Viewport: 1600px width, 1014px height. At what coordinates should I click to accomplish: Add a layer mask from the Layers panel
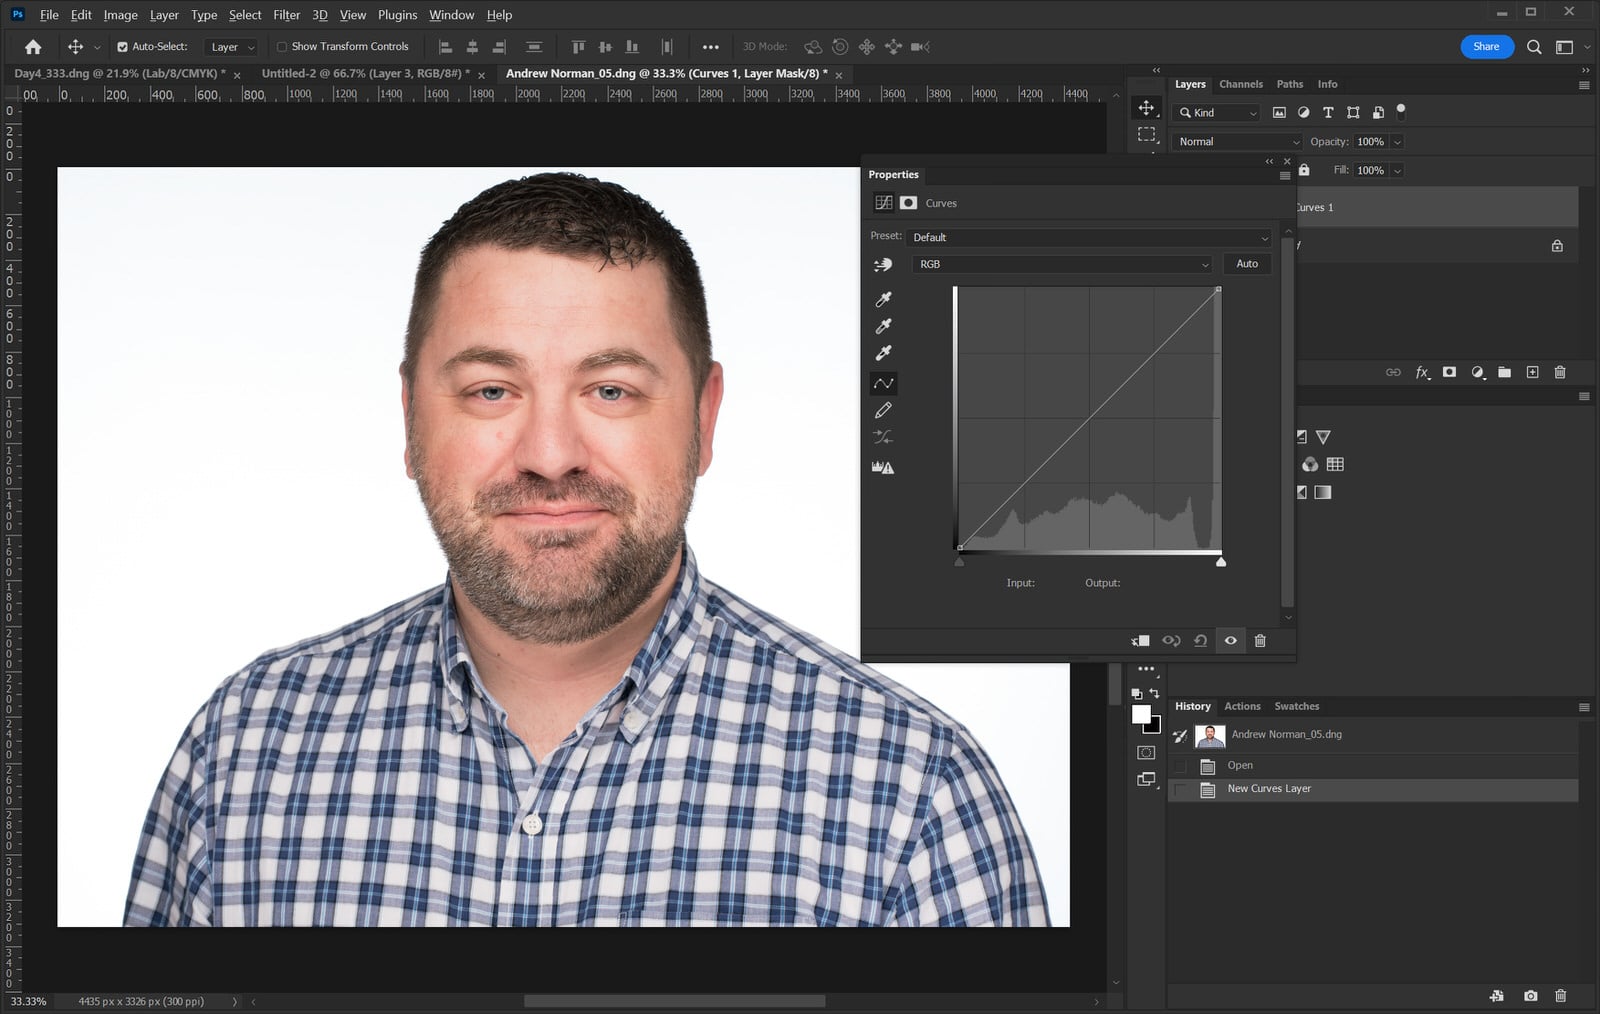coord(1449,372)
